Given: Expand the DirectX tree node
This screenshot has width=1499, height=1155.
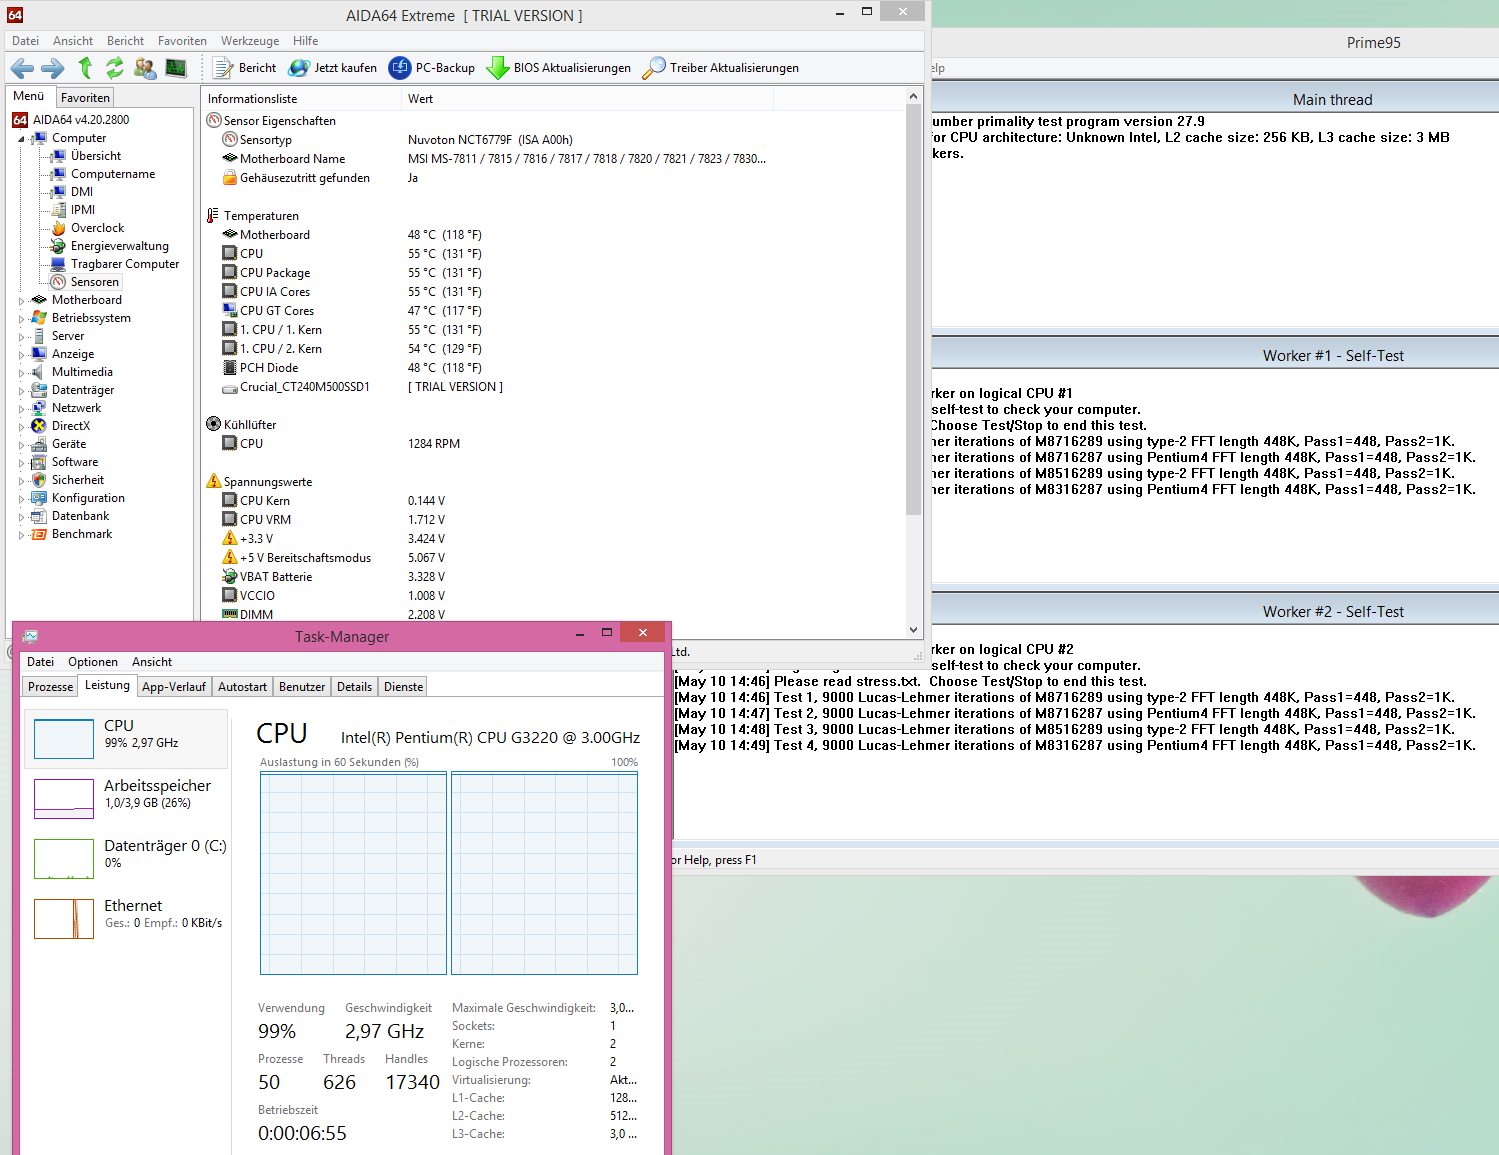Looking at the screenshot, I should click(x=21, y=426).
